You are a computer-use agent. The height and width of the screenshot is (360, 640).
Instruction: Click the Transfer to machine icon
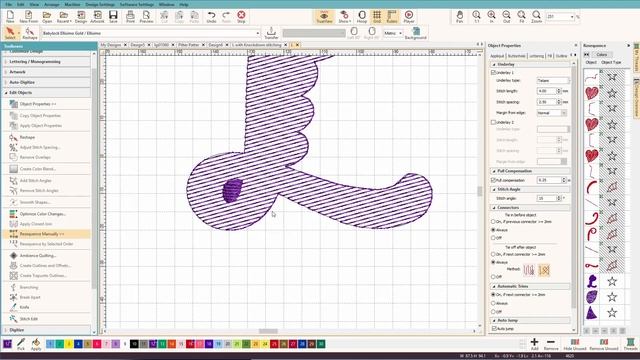coord(271,33)
